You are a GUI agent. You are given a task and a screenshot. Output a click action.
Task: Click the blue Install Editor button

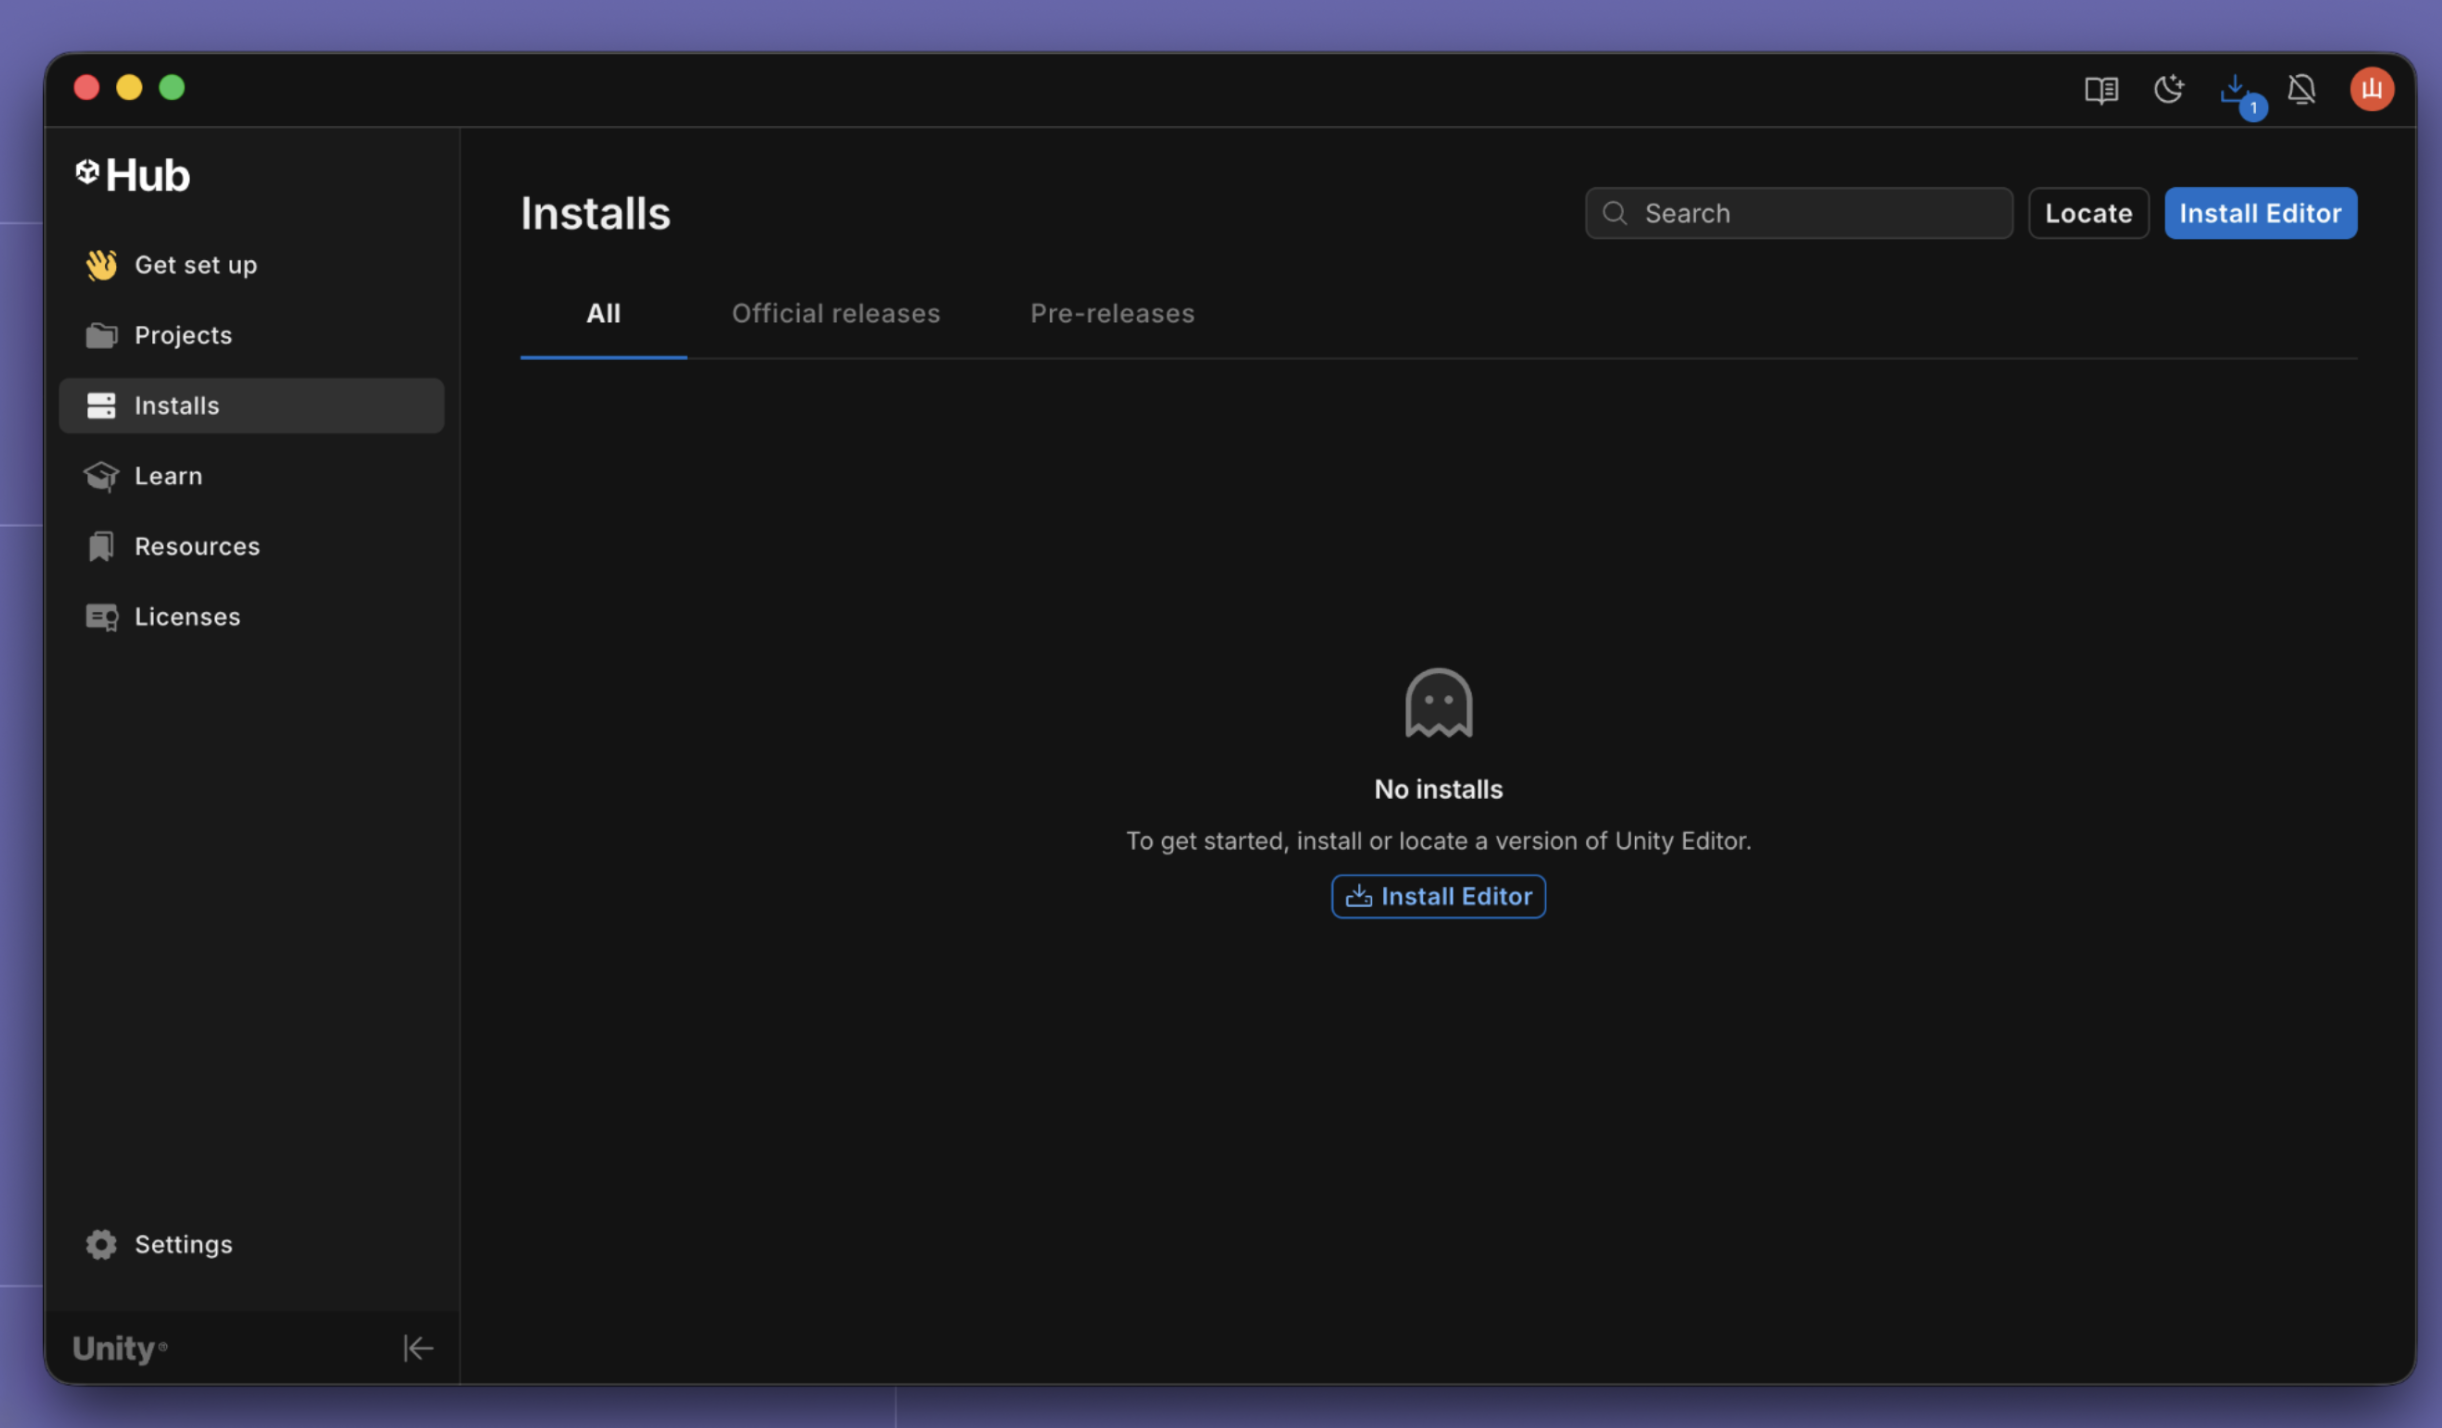coord(2260,213)
